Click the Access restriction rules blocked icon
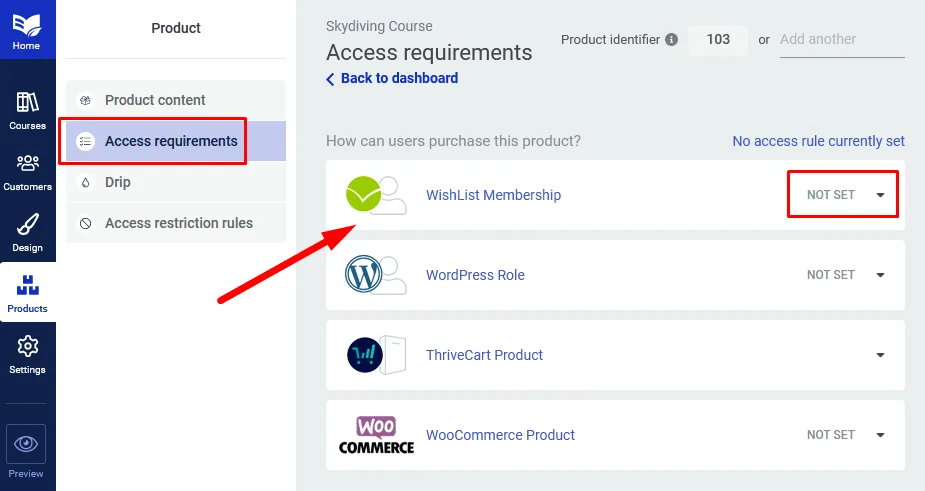The image size is (925, 491). (86, 223)
